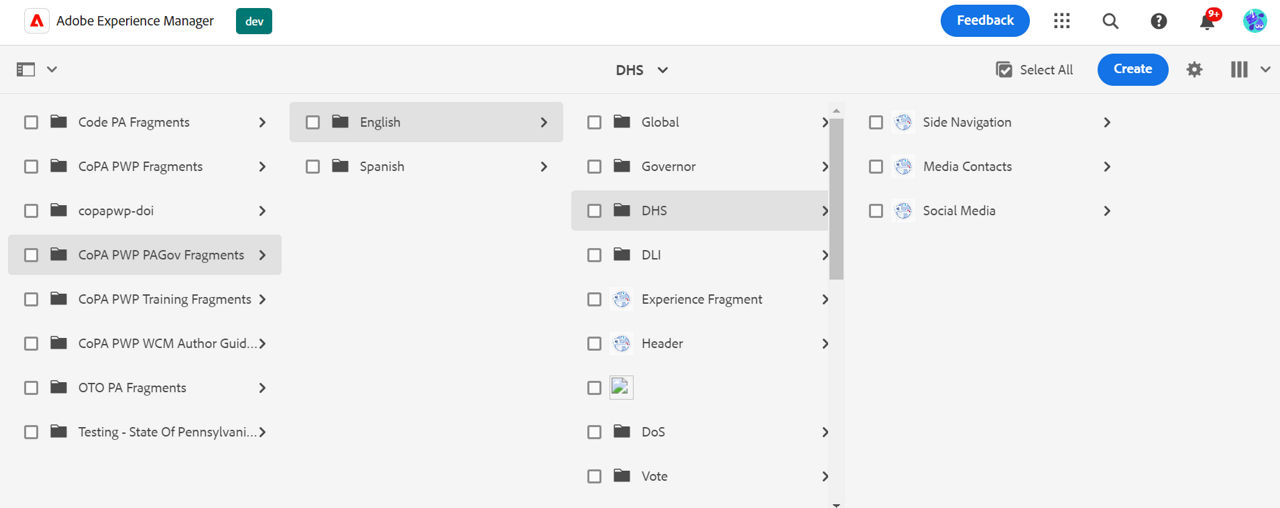The image size is (1280, 508).
Task: Open the user profile avatar
Action: [x=1255, y=21]
